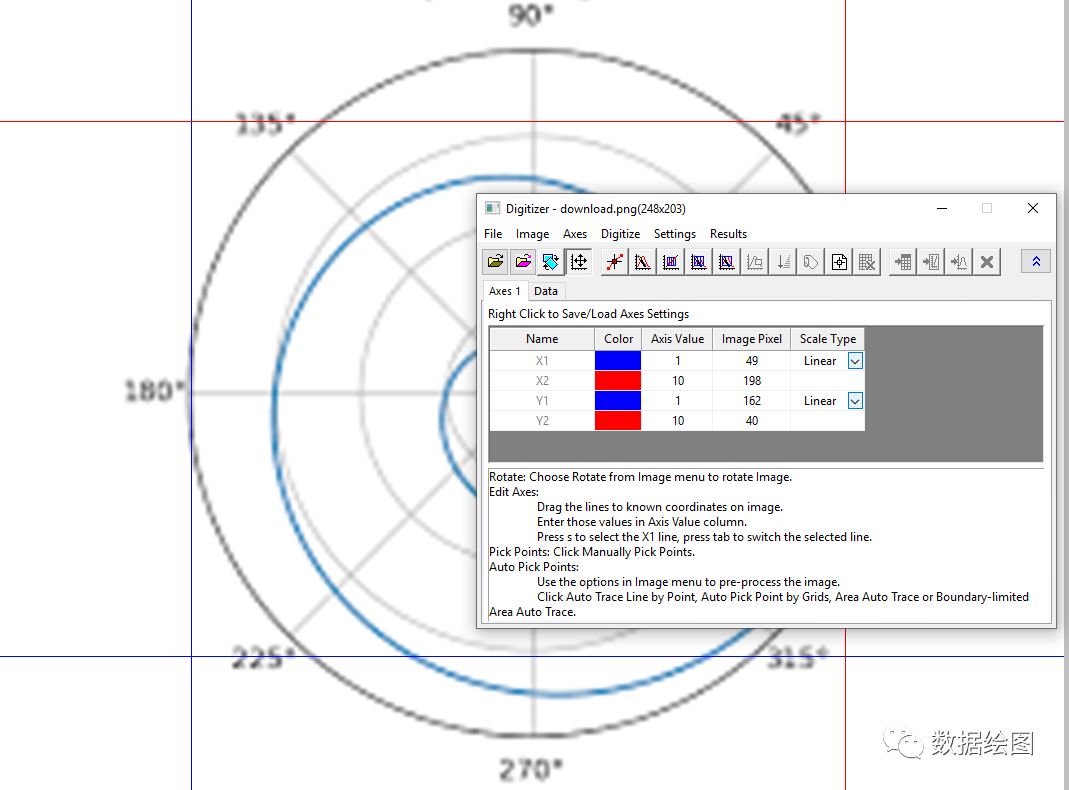Image resolution: width=1069 pixels, height=790 pixels.
Task: Click Auto Pick Point by Grids icon
Action: click(671, 262)
